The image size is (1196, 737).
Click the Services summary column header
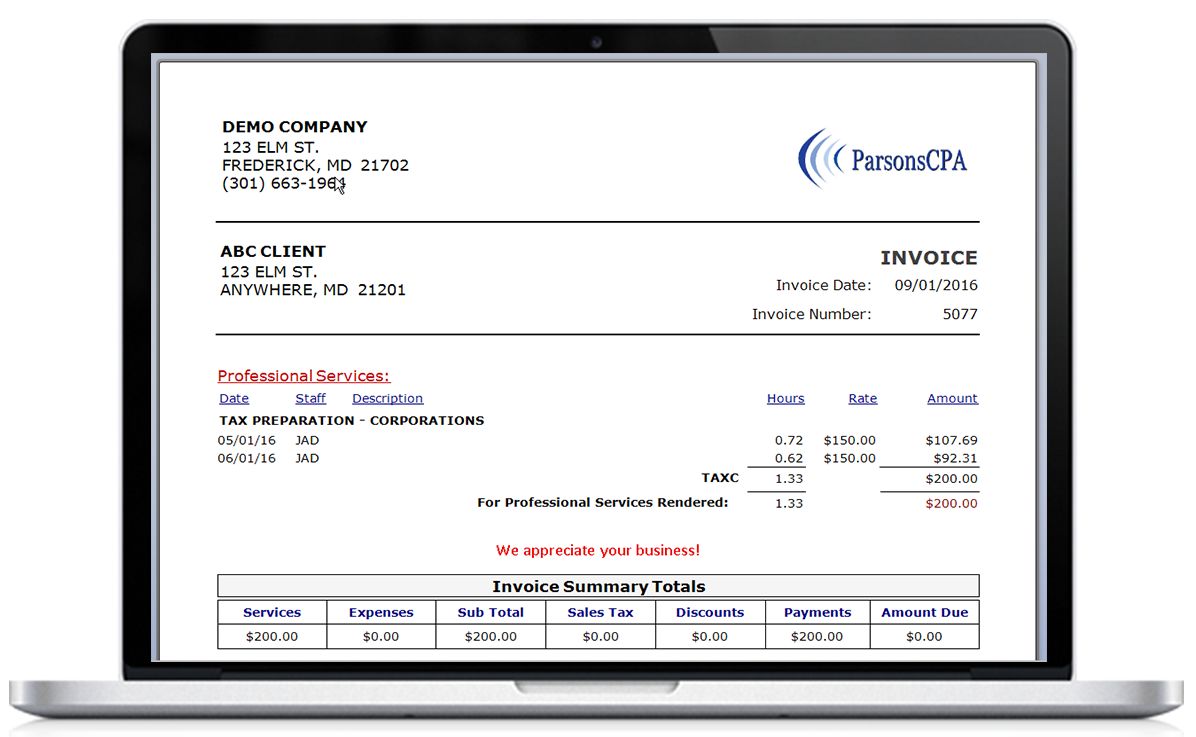[272, 613]
